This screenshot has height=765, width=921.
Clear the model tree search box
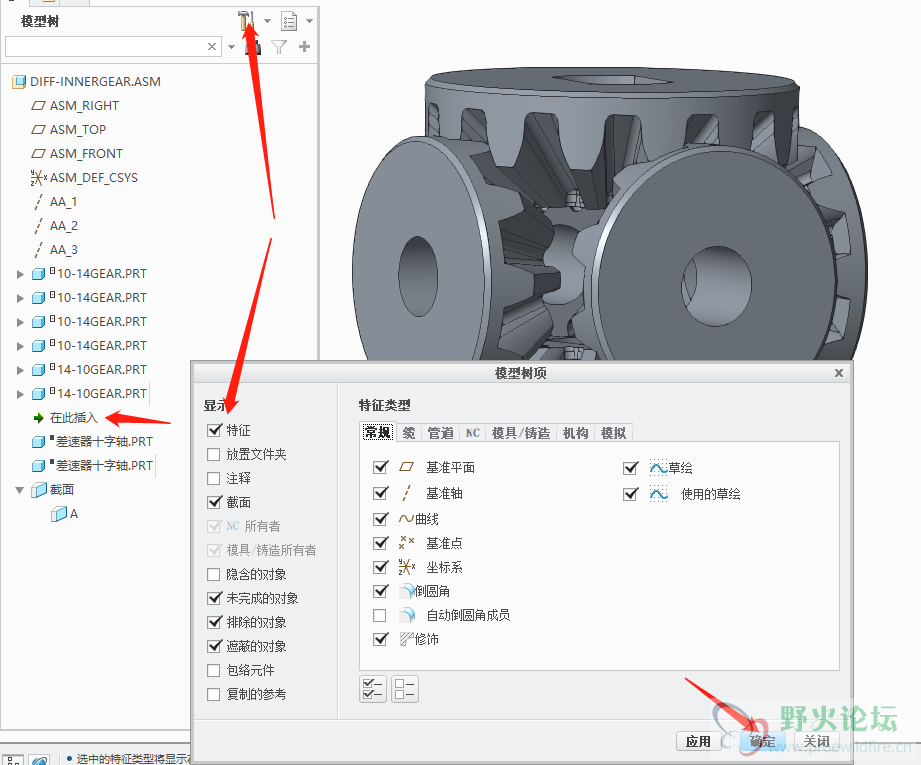212,46
